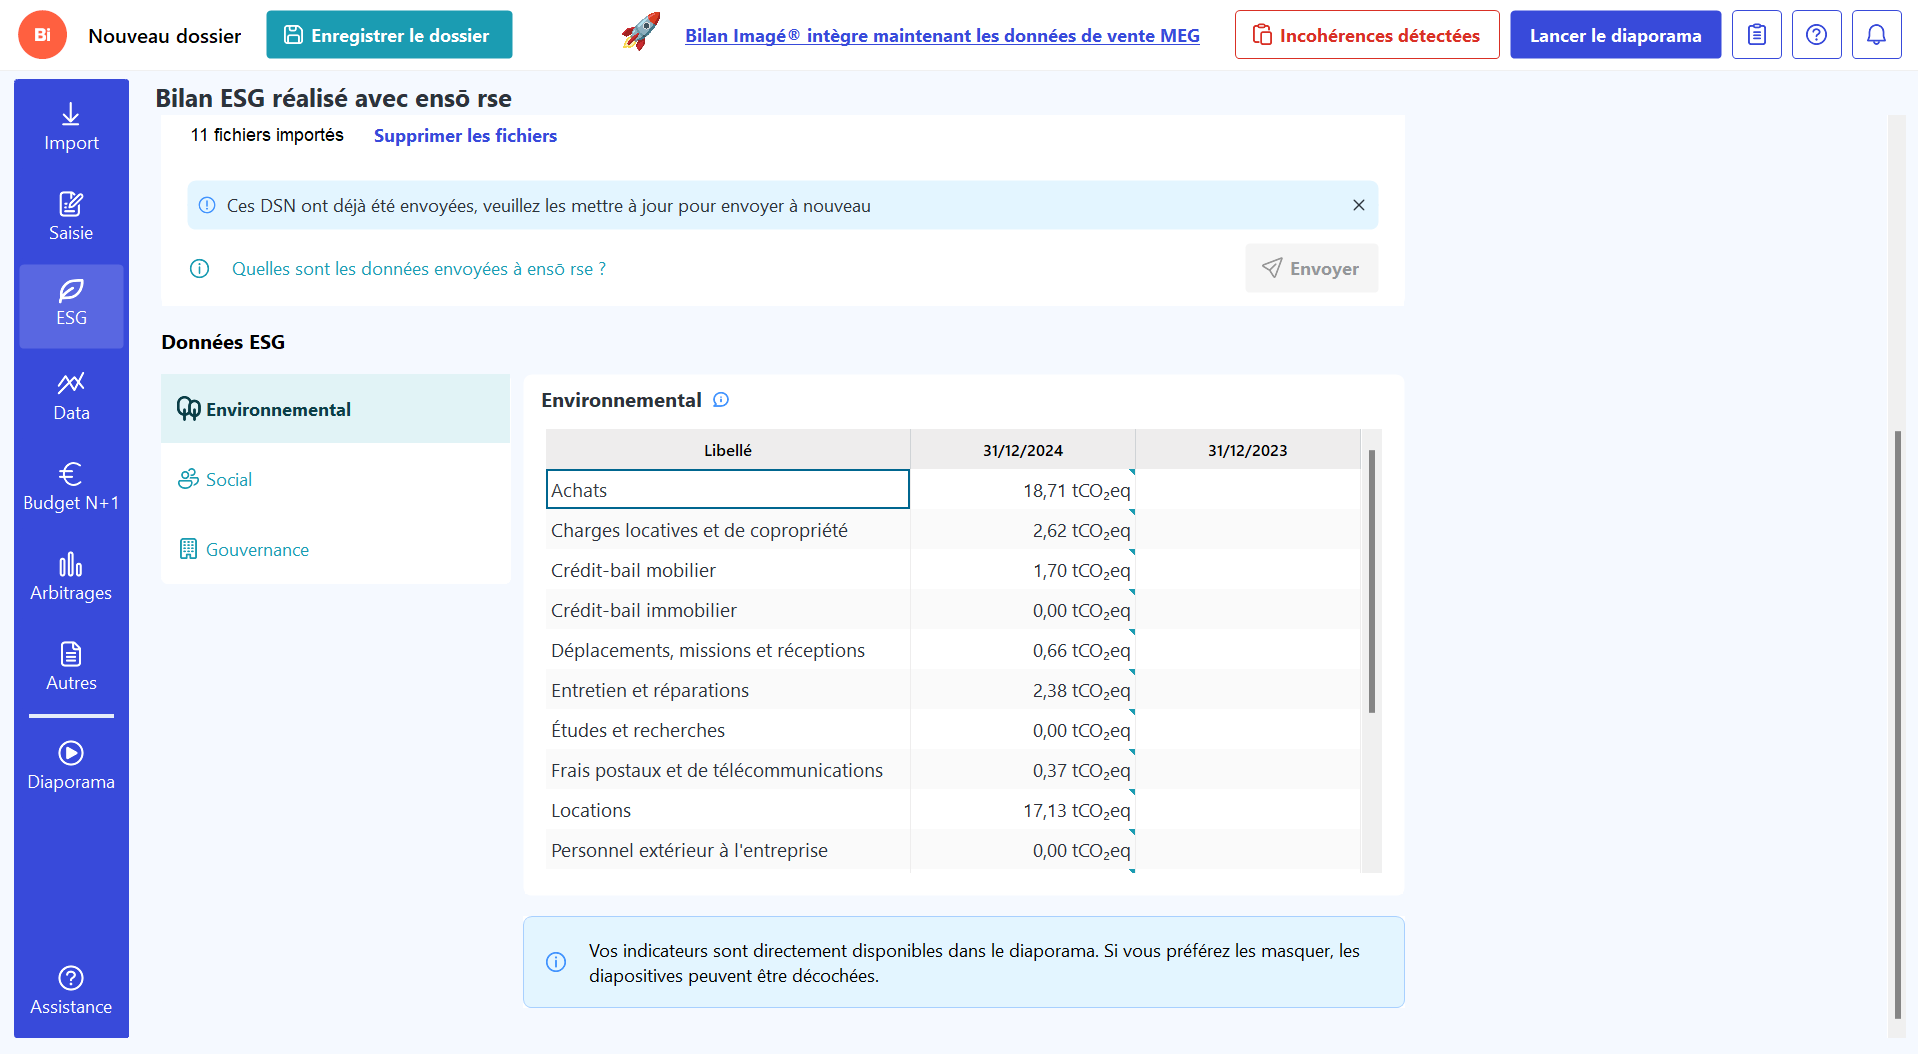The image size is (1918, 1055).
Task: Click info icon next to Environnemental heading
Action: pos(721,400)
